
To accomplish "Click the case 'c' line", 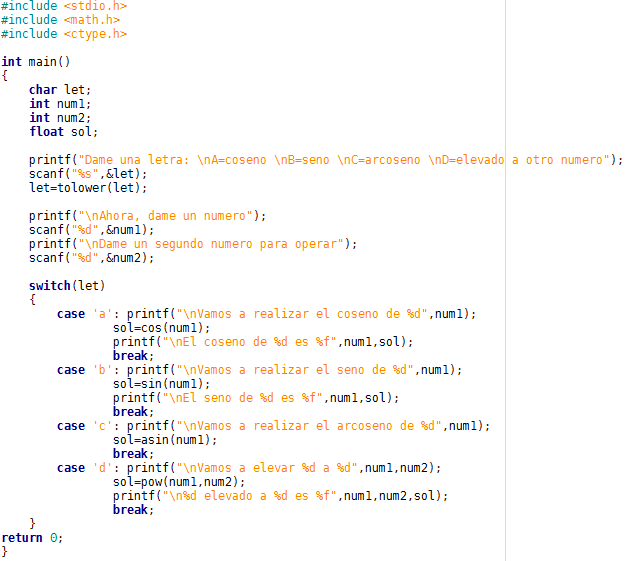I will (x=273, y=426).
